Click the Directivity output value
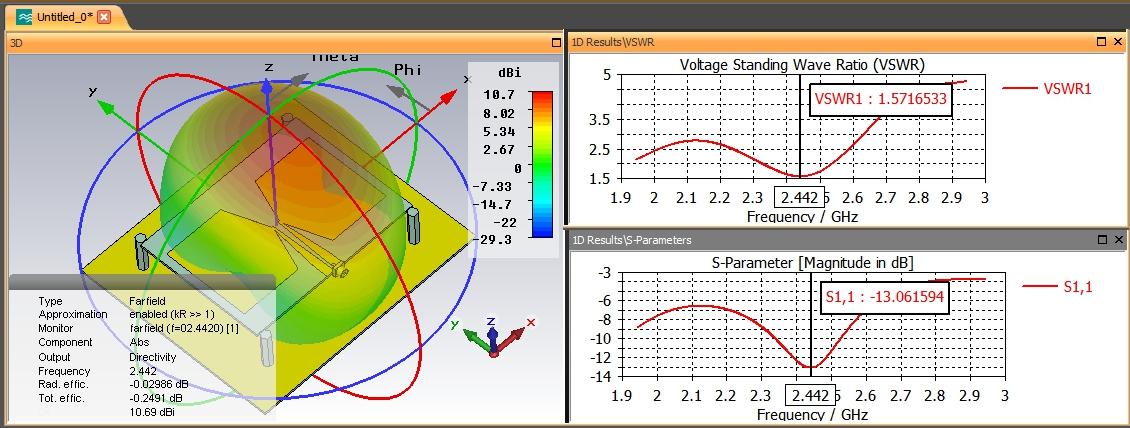The height and width of the screenshot is (428, 1130). (152, 357)
